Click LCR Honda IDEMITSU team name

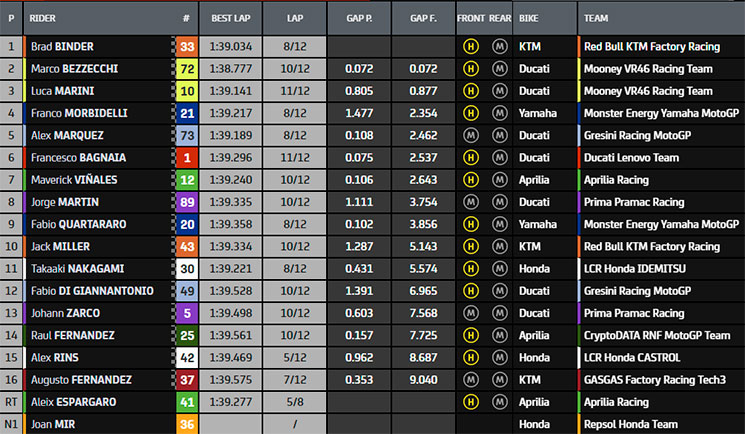coord(634,269)
